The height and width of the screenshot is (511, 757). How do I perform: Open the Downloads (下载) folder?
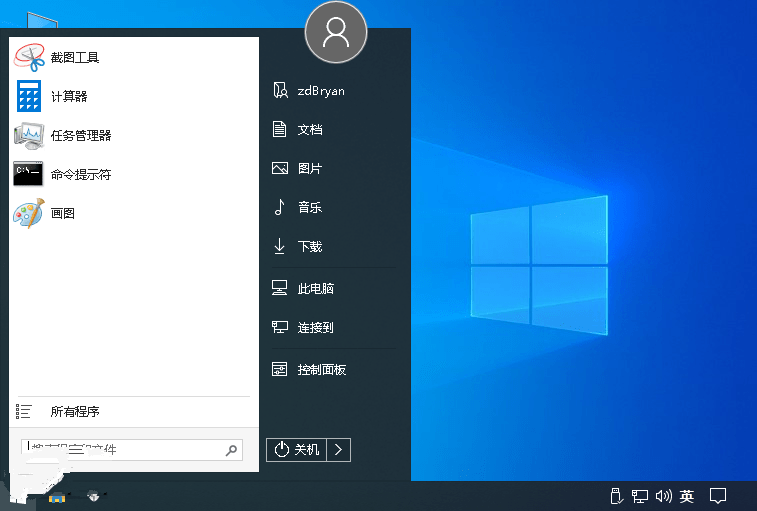point(309,247)
